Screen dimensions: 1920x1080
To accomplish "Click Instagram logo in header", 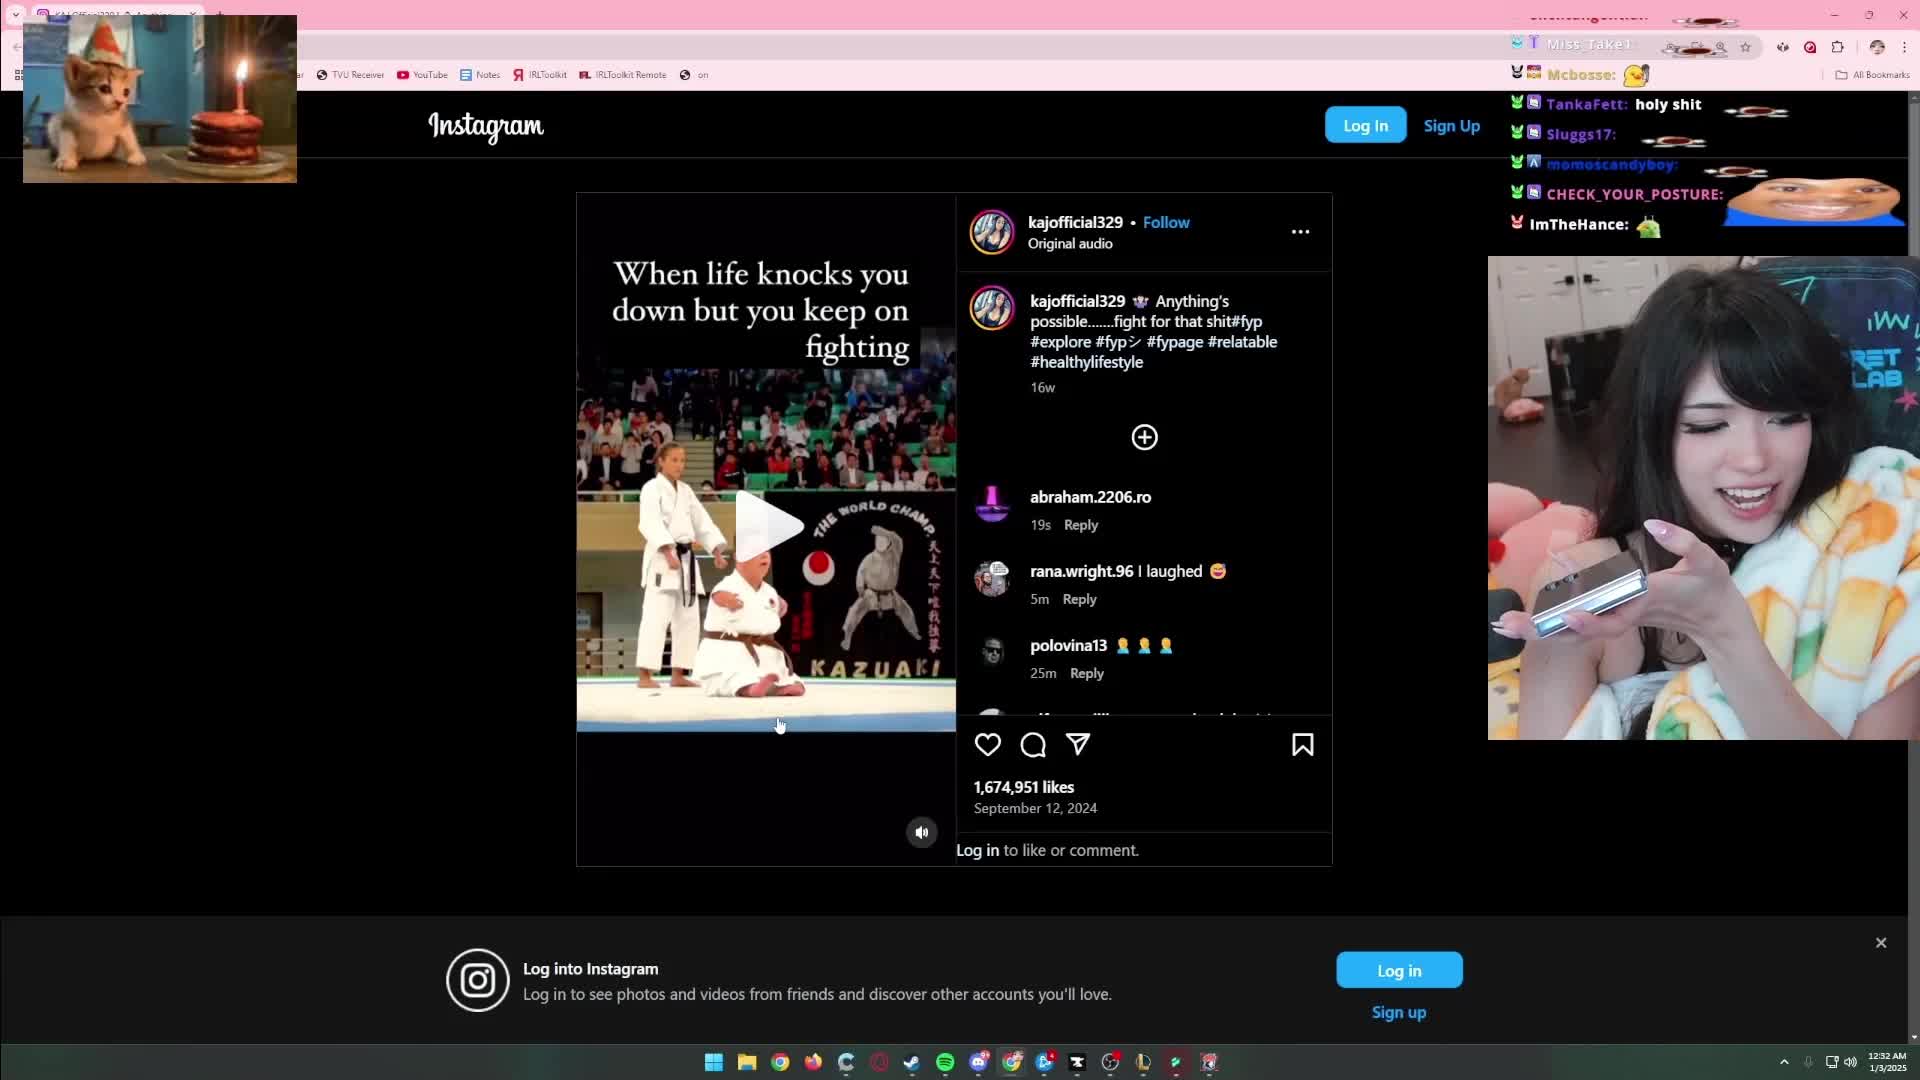I will [486, 126].
